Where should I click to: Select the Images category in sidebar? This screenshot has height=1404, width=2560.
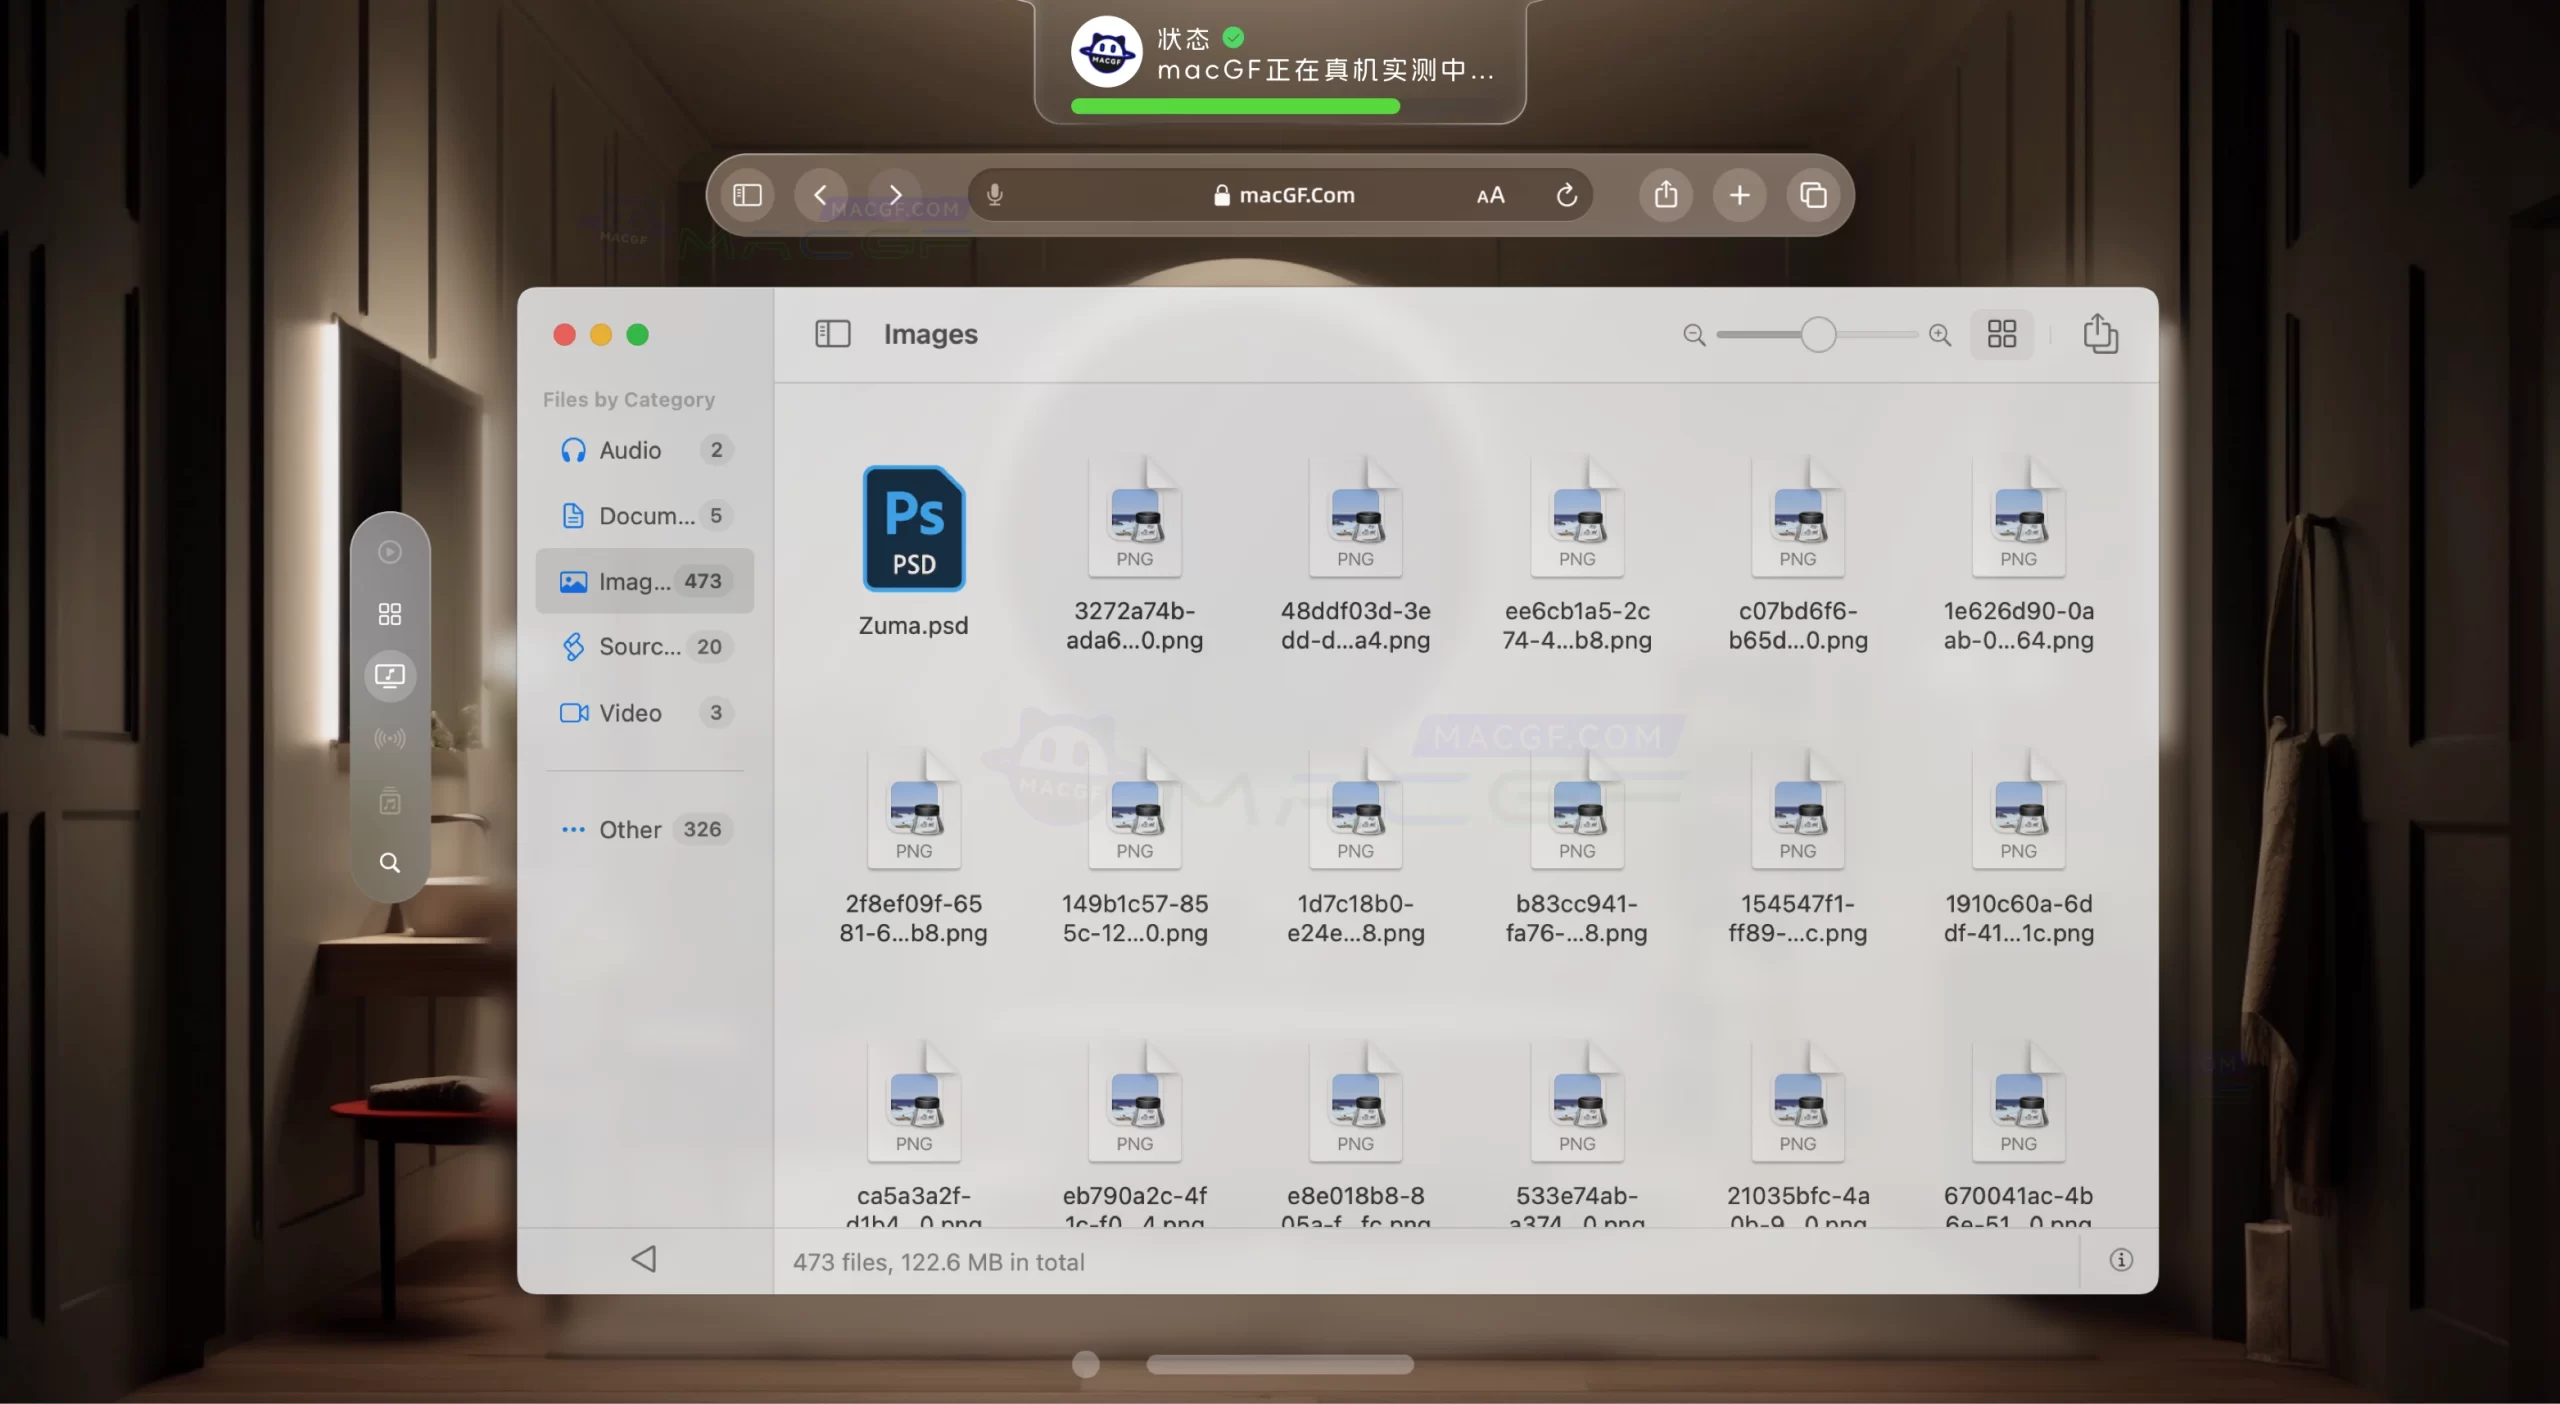[644, 581]
